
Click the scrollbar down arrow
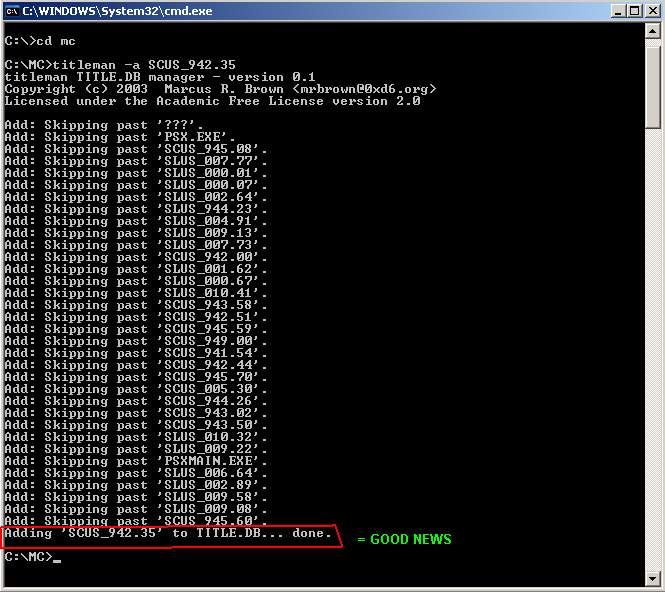652,578
